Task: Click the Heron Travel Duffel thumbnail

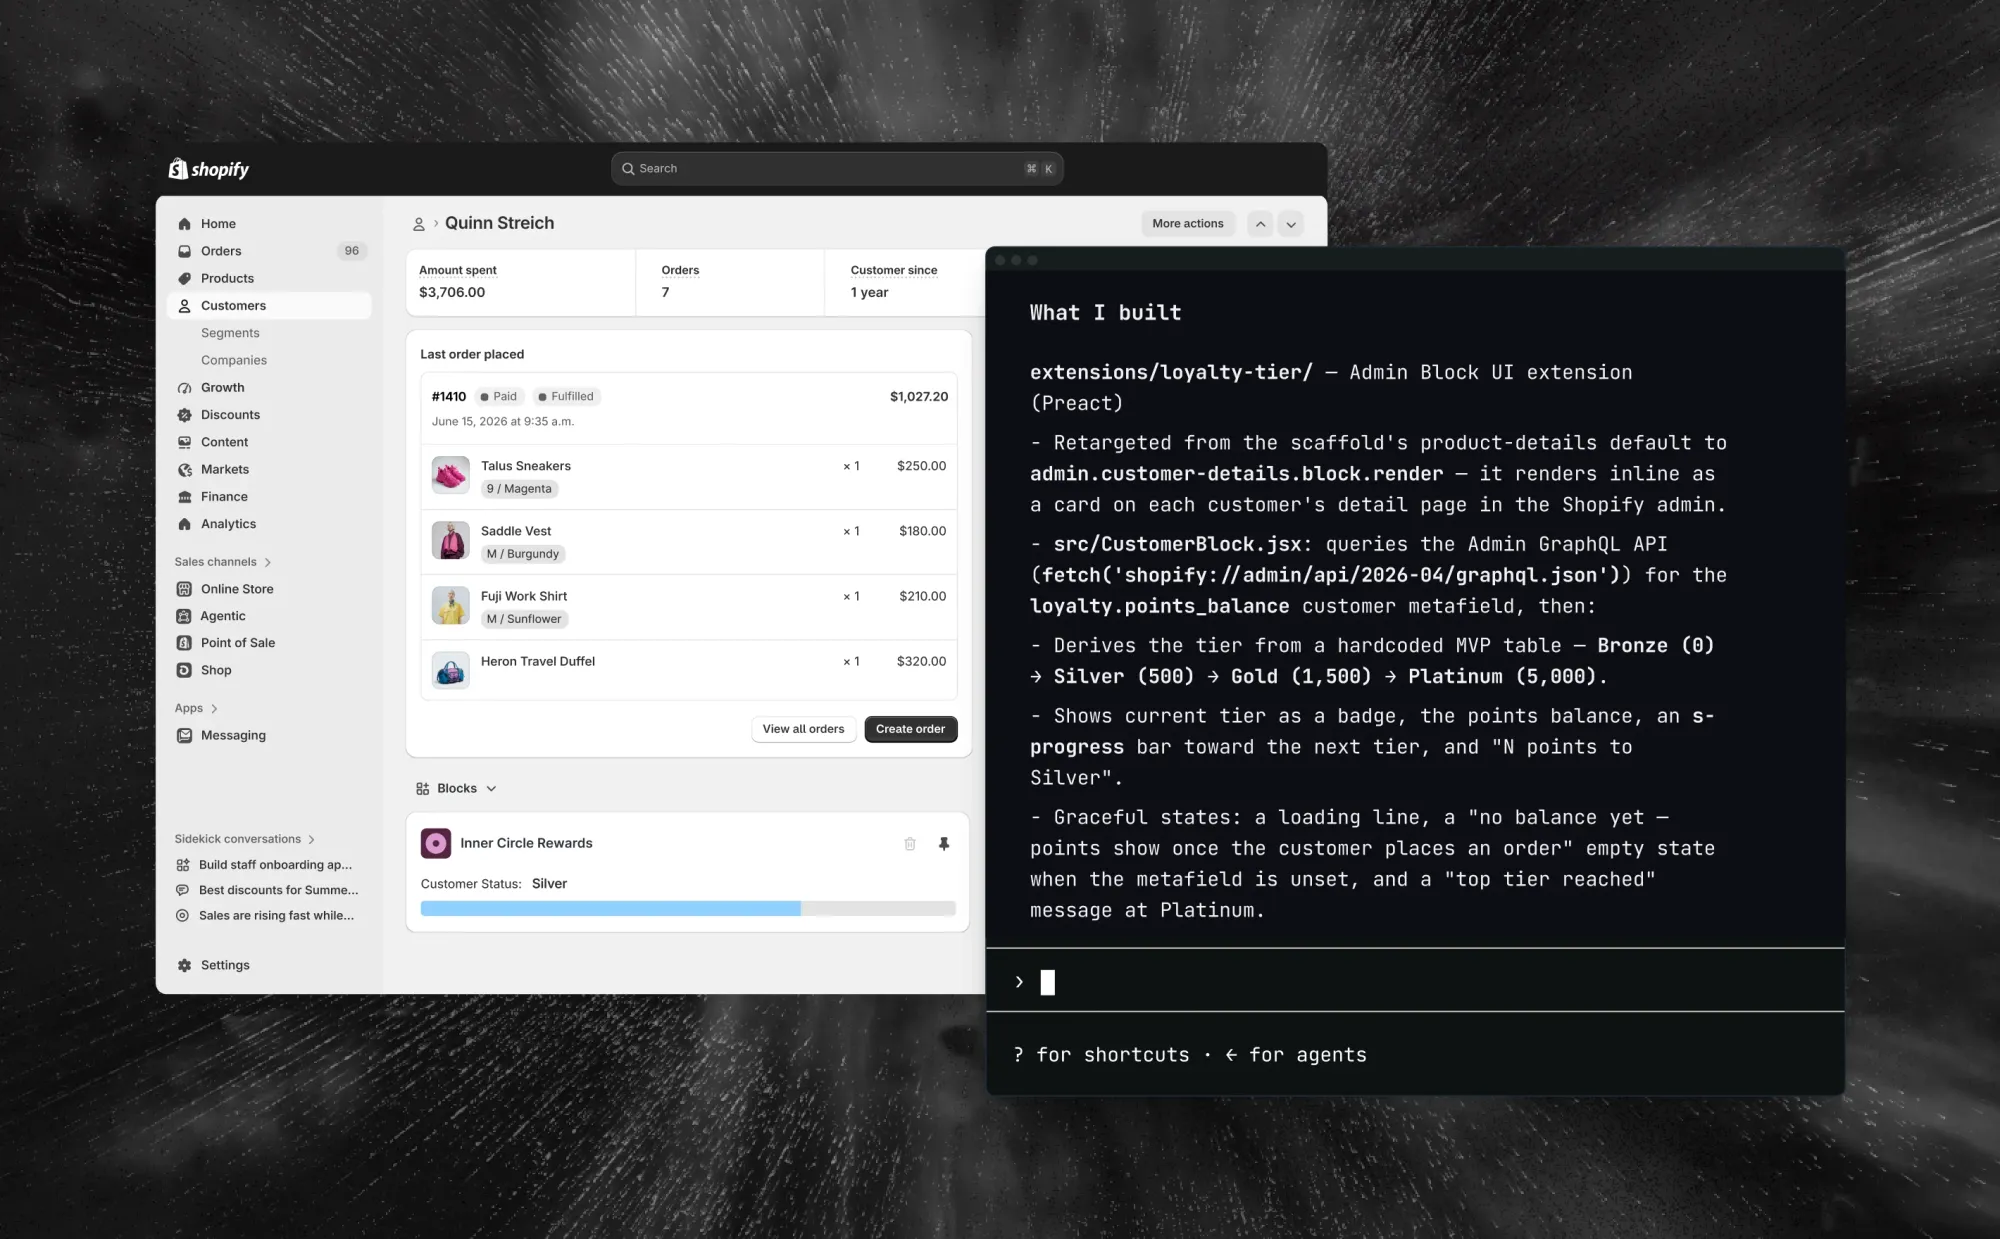Action: click(x=451, y=670)
